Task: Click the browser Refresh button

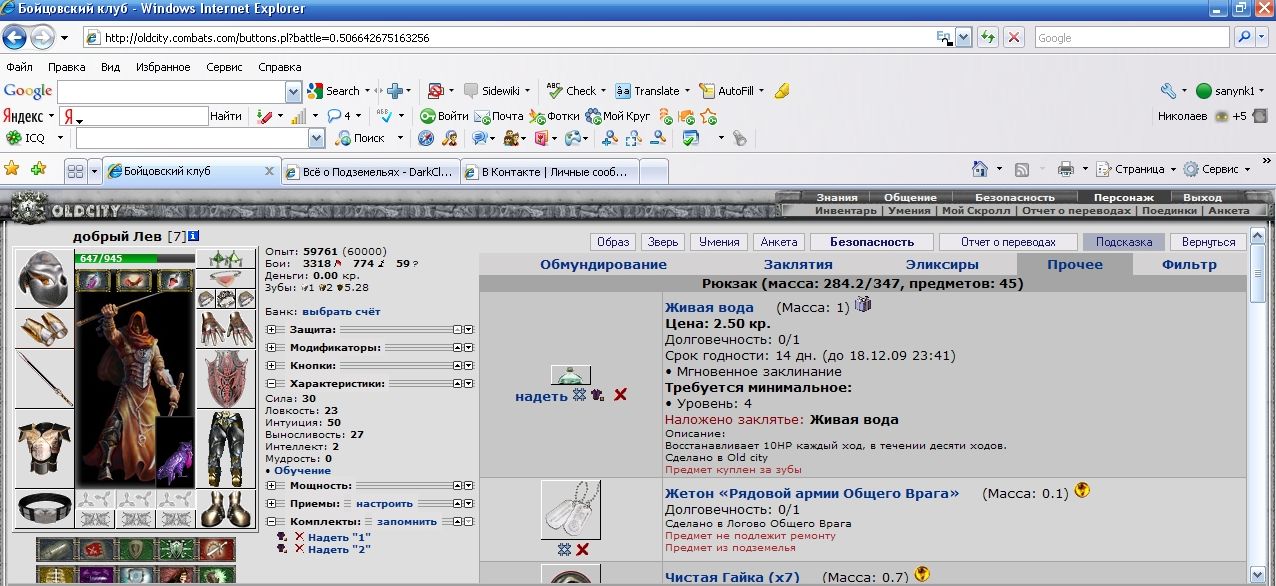Action: [x=988, y=38]
